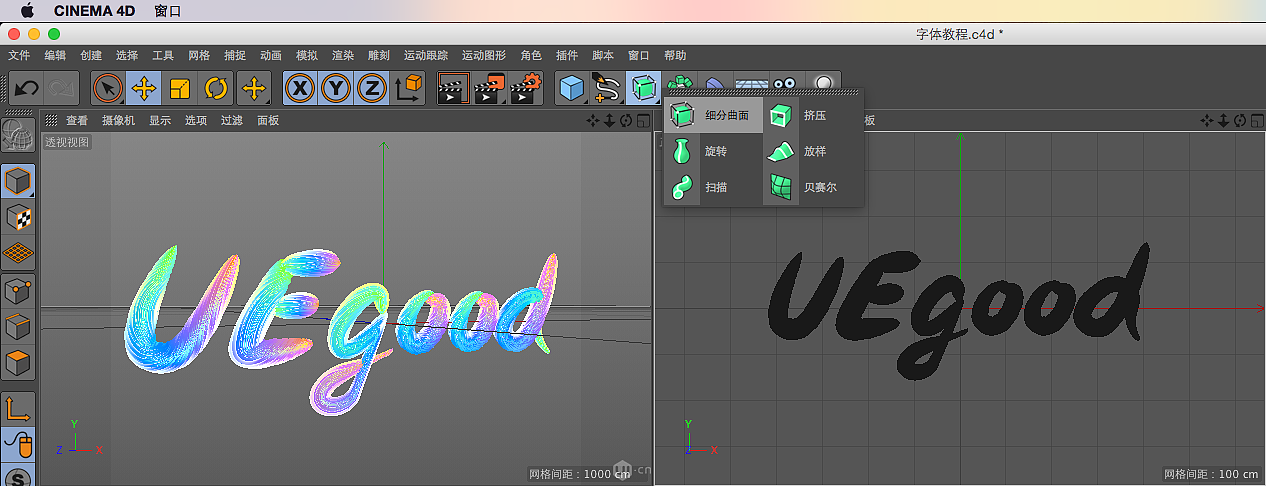Open render settings clapperboard with gear
The width and height of the screenshot is (1266, 486).
pos(526,89)
